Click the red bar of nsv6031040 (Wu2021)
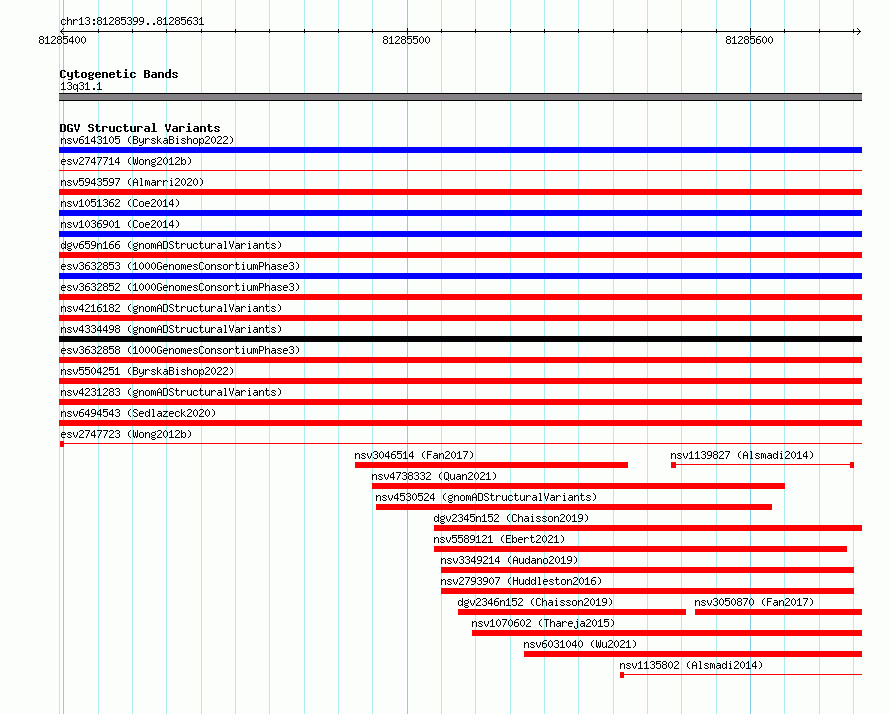The height and width of the screenshot is (714, 890). 693,654
